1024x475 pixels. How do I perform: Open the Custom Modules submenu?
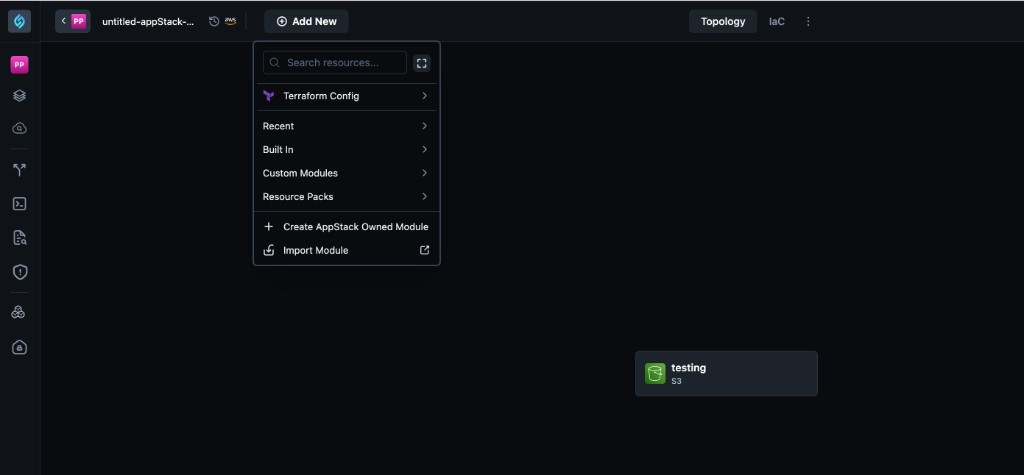346,173
